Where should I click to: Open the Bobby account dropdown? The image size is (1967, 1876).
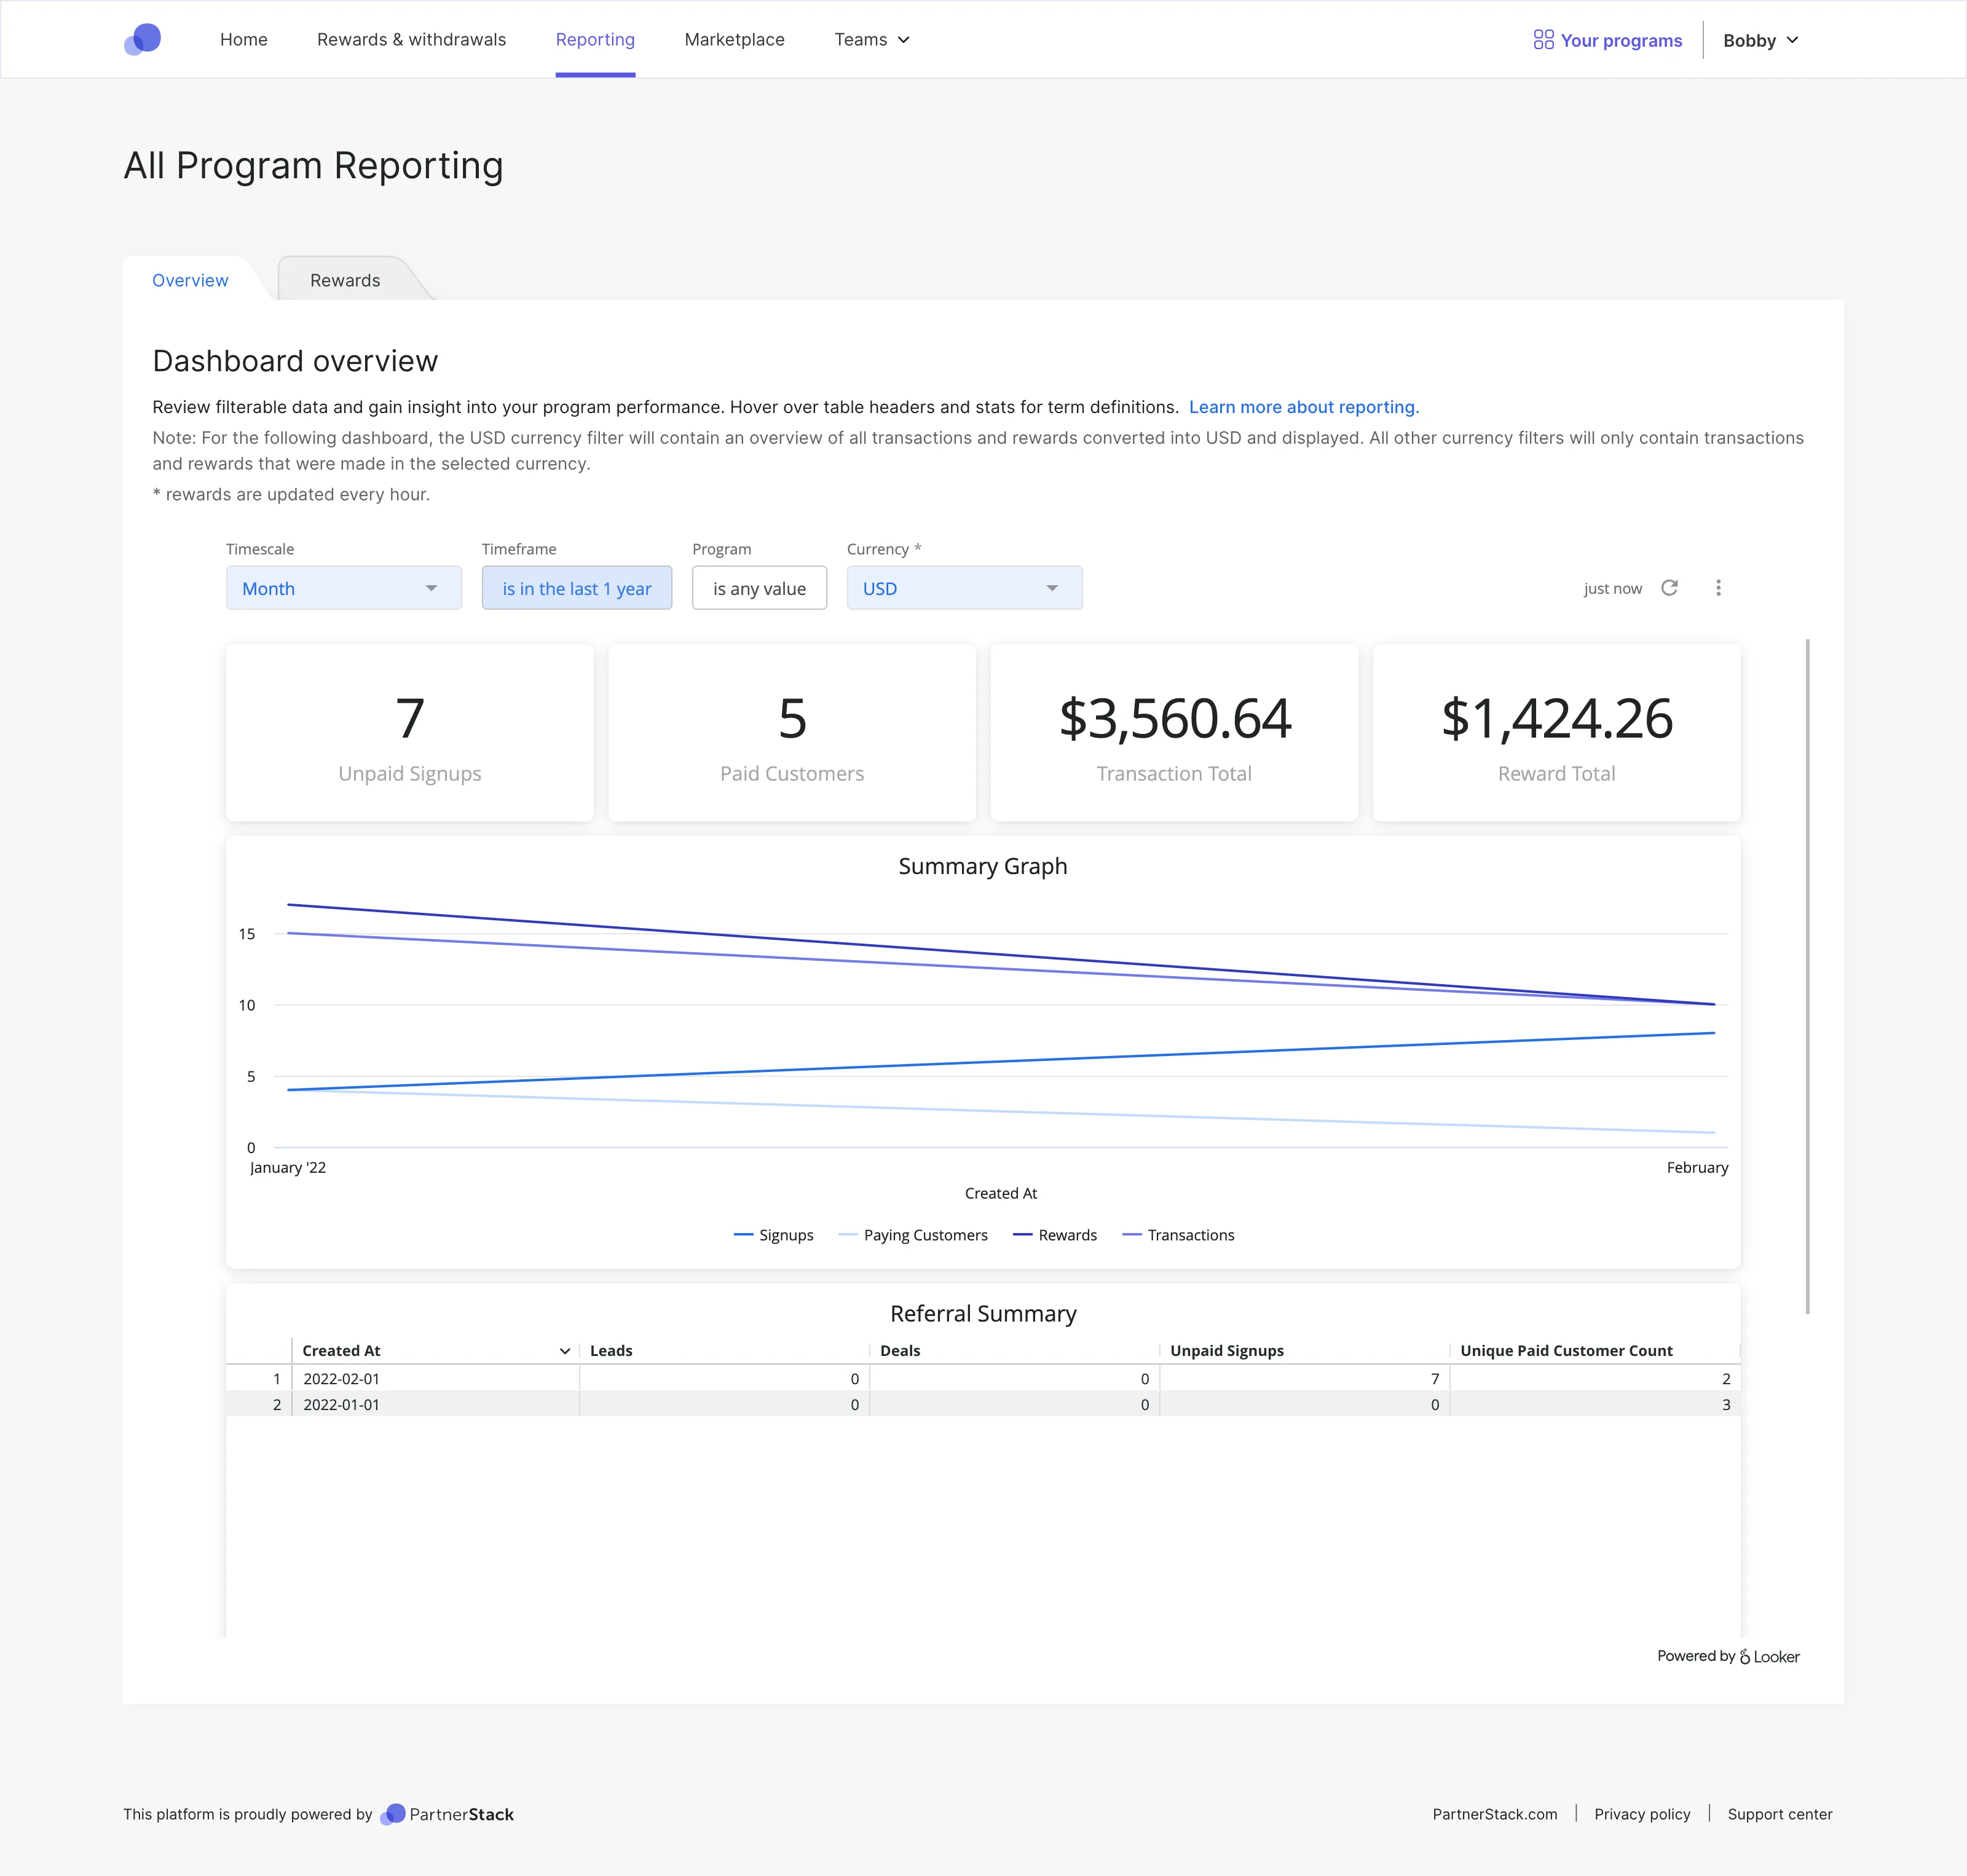[1760, 41]
